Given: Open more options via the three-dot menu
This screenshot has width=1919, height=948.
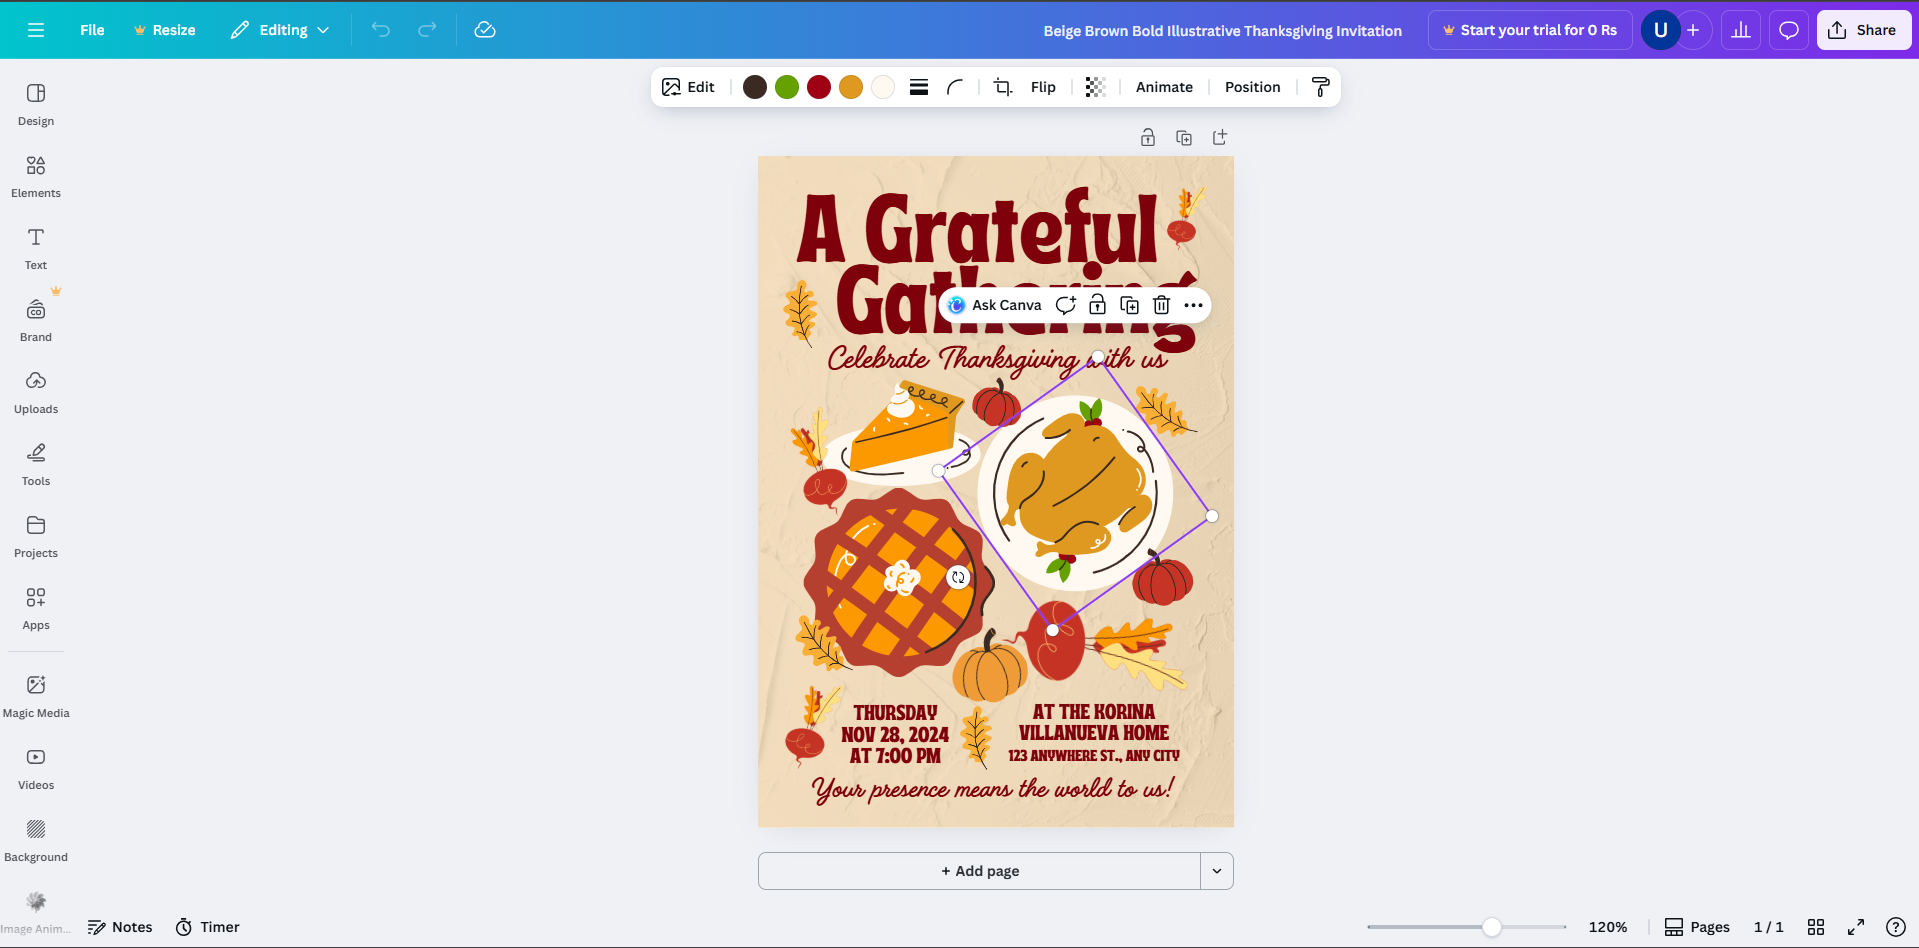Looking at the screenshot, I should tap(1192, 305).
